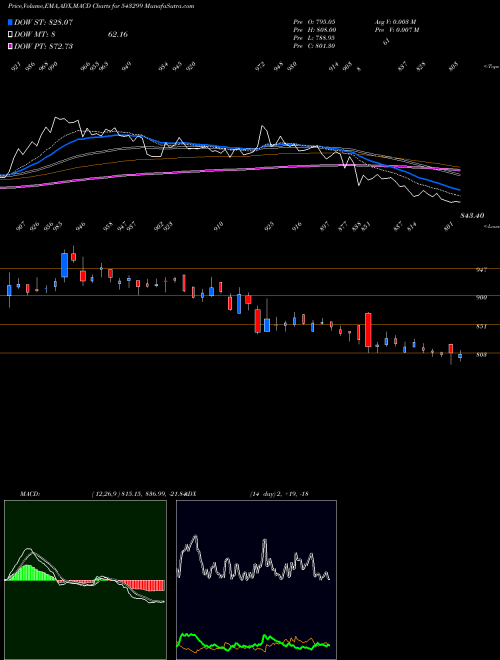Click the red MACD histogram bars
Screen dimensions: 500x660
coord(145,585)
